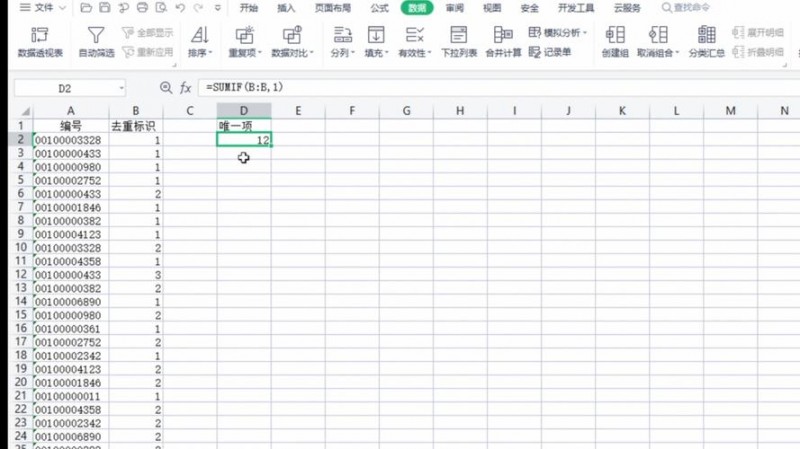Select row 12 header
Screen dimensions: 800x449
[21, 275]
